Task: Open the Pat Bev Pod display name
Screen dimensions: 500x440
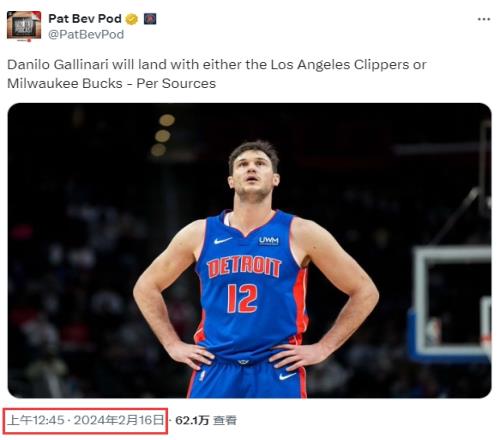Action: click(x=85, y=19)
